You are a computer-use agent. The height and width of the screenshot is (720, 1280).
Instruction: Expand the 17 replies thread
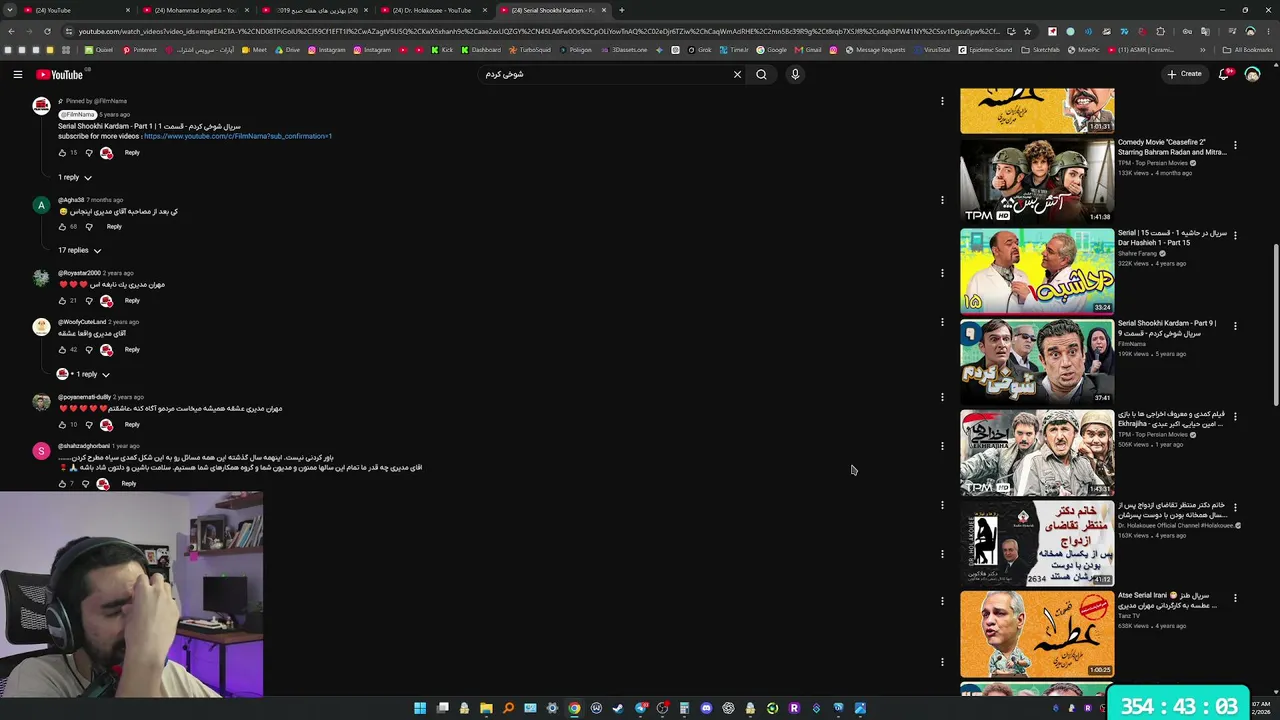[79, 250]
